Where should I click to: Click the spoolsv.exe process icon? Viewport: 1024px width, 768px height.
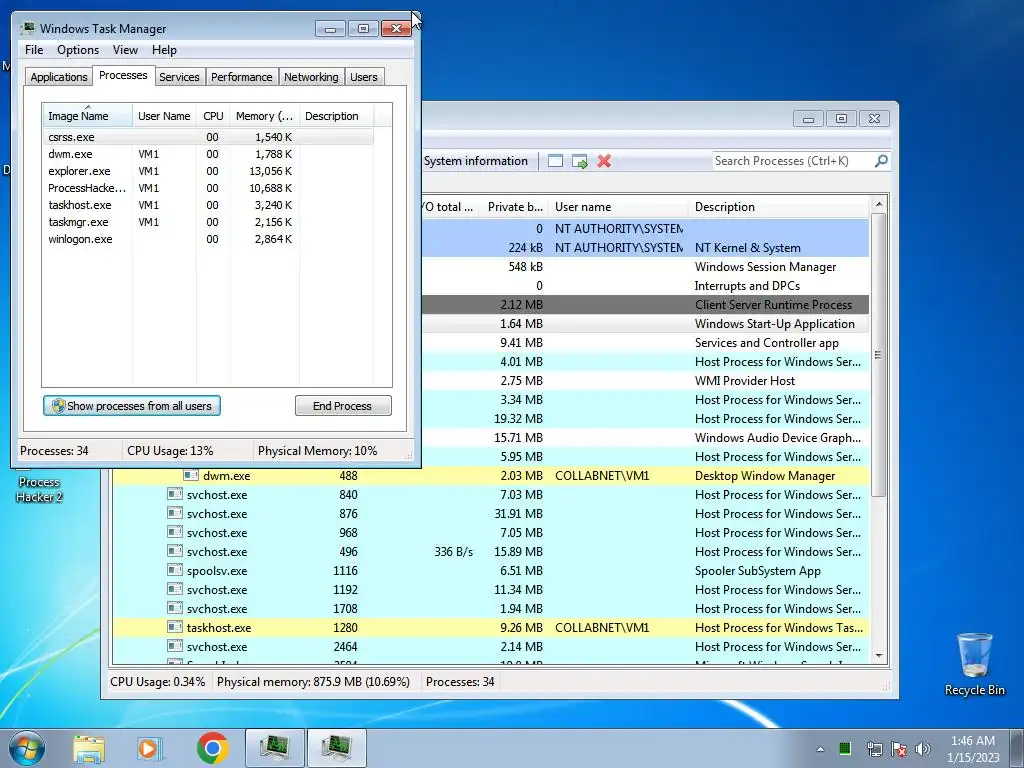point(174,569)
